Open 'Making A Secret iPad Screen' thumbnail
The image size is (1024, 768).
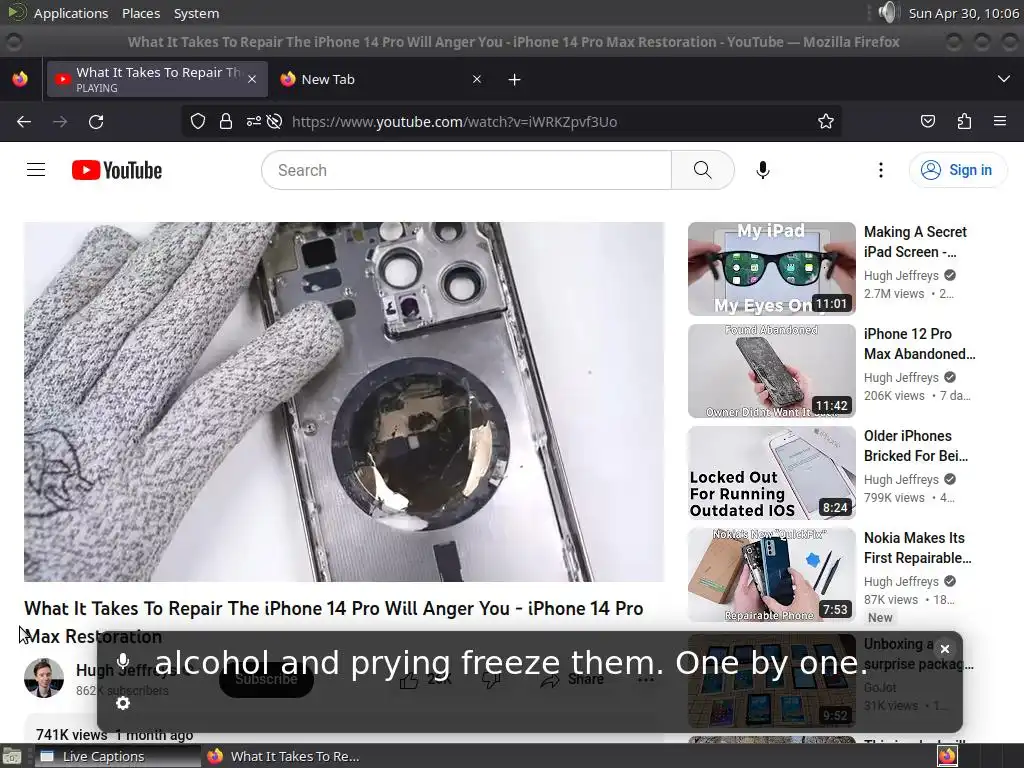pos(771,268)
